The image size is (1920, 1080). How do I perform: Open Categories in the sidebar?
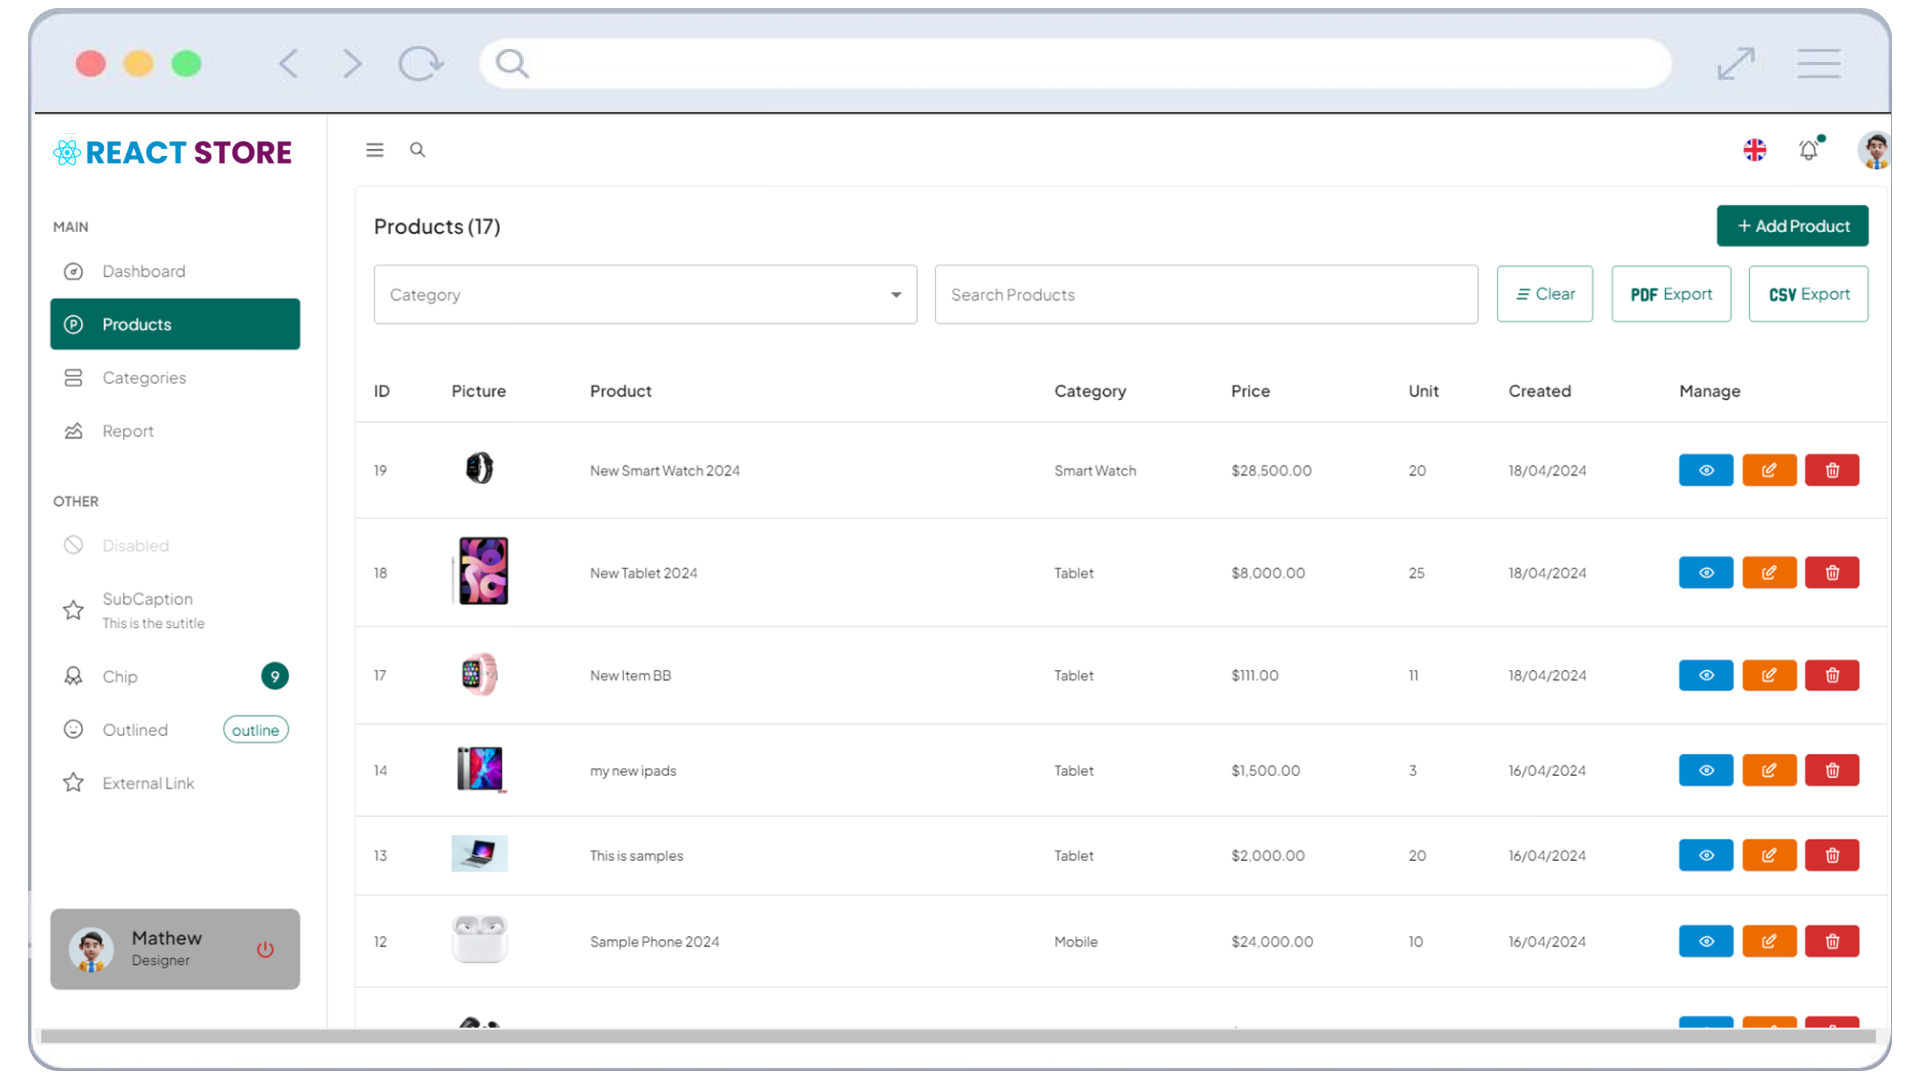(x=175, y=378)
